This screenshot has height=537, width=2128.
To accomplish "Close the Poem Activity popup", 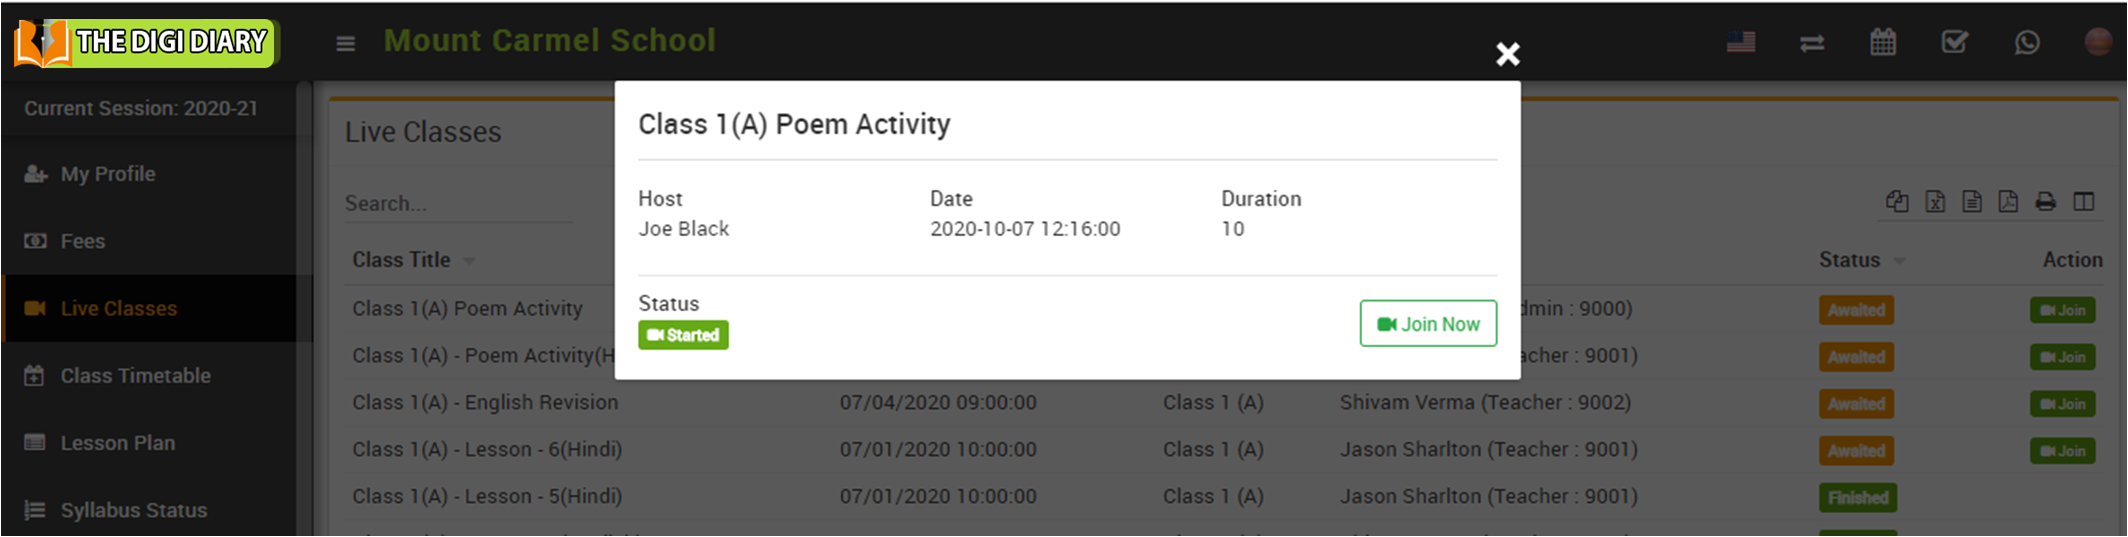I will pos(1507,54).
